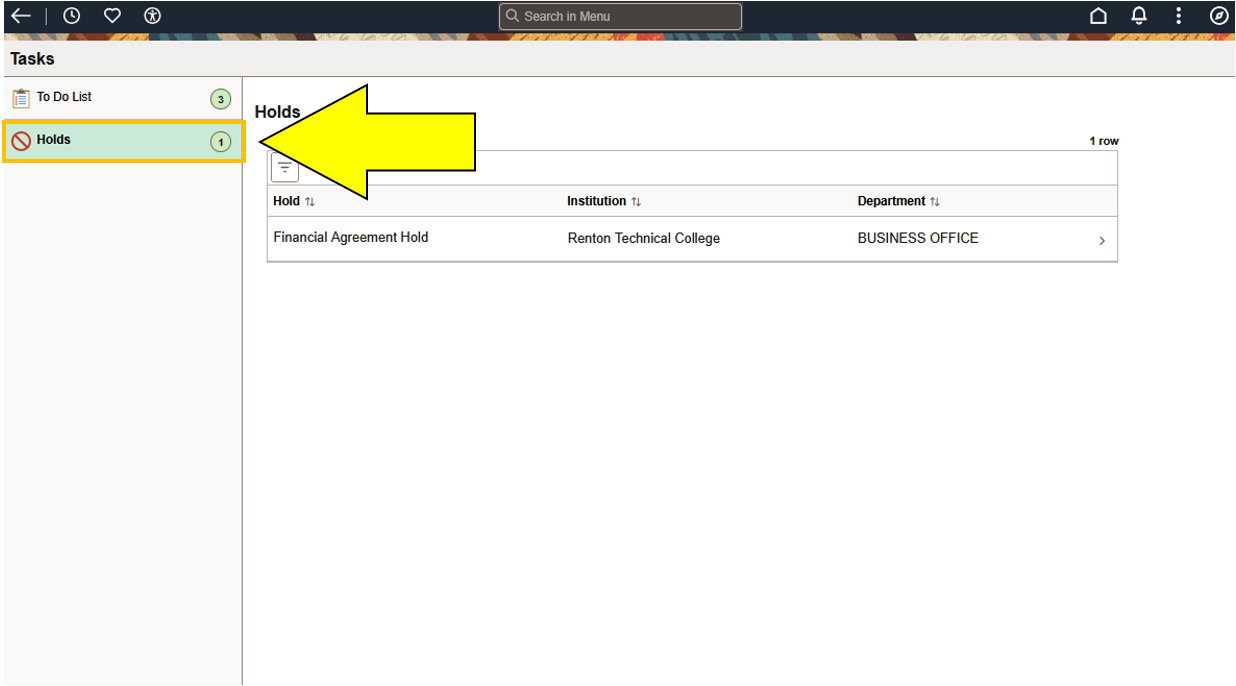1236x686 pixels.
Task: Click the Search in Menu field
Action: [619, 16]
